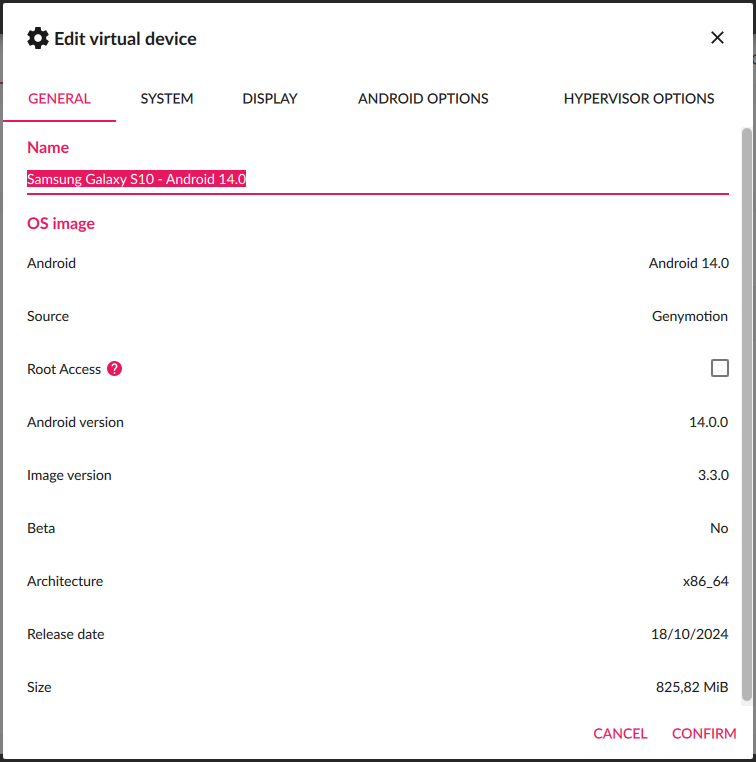Click the gear icon beside Edit virtual device

[x=38, y=38]
